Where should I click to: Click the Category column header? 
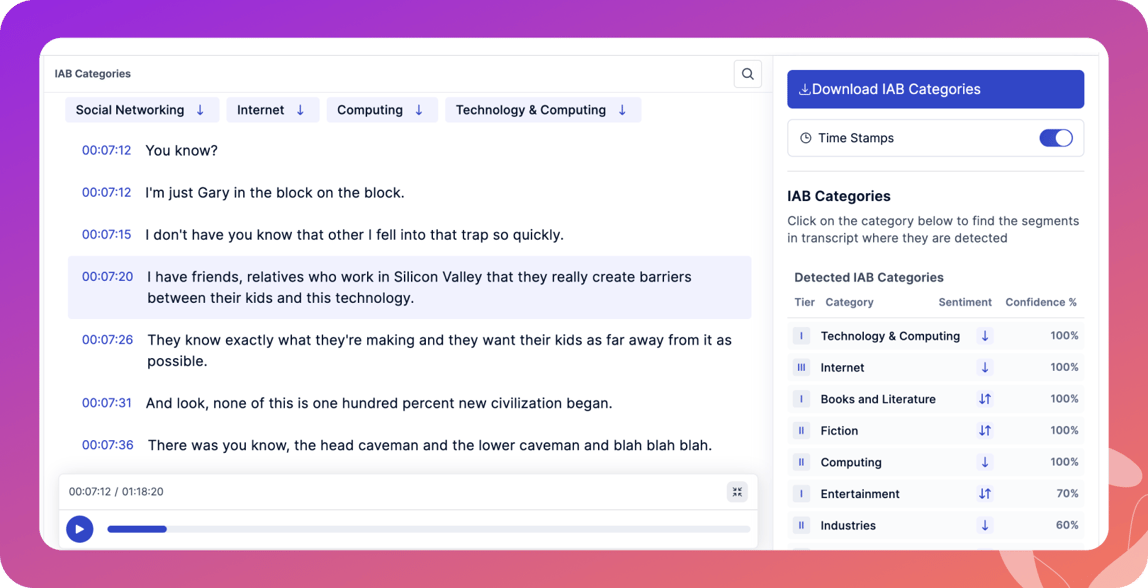point(849,302)
